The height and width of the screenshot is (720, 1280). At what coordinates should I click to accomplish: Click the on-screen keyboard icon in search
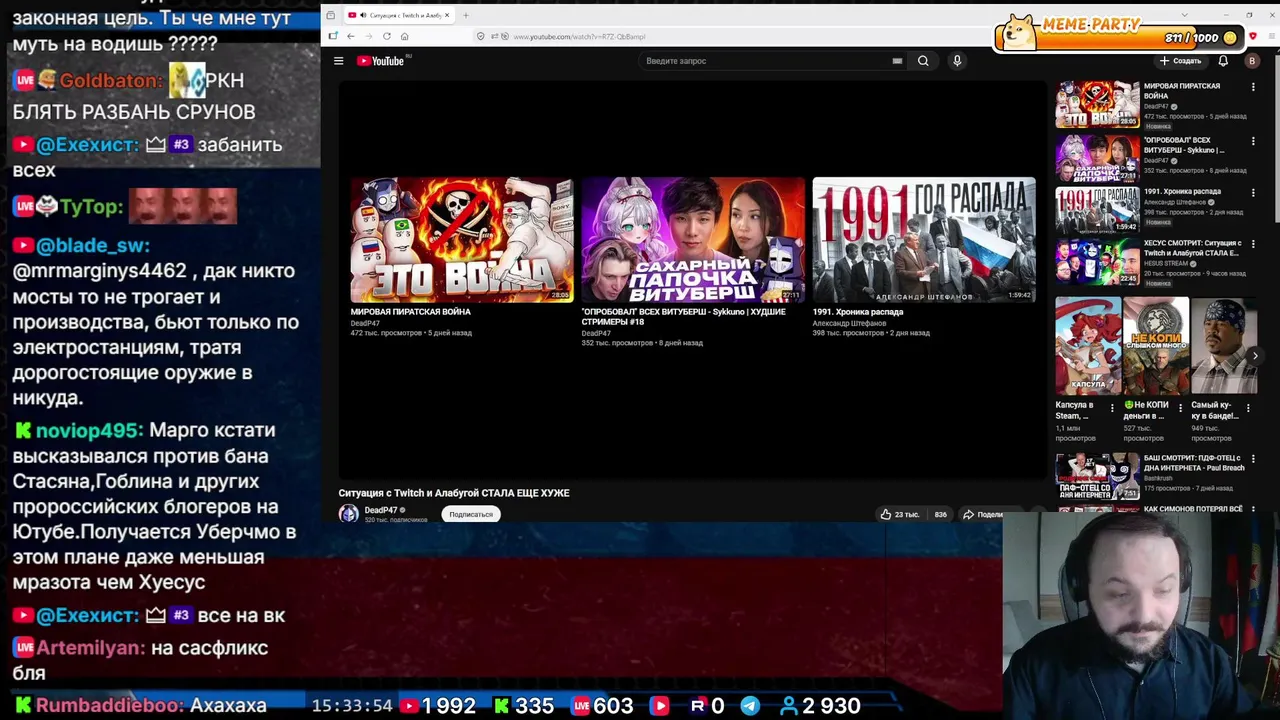(897, 61)
